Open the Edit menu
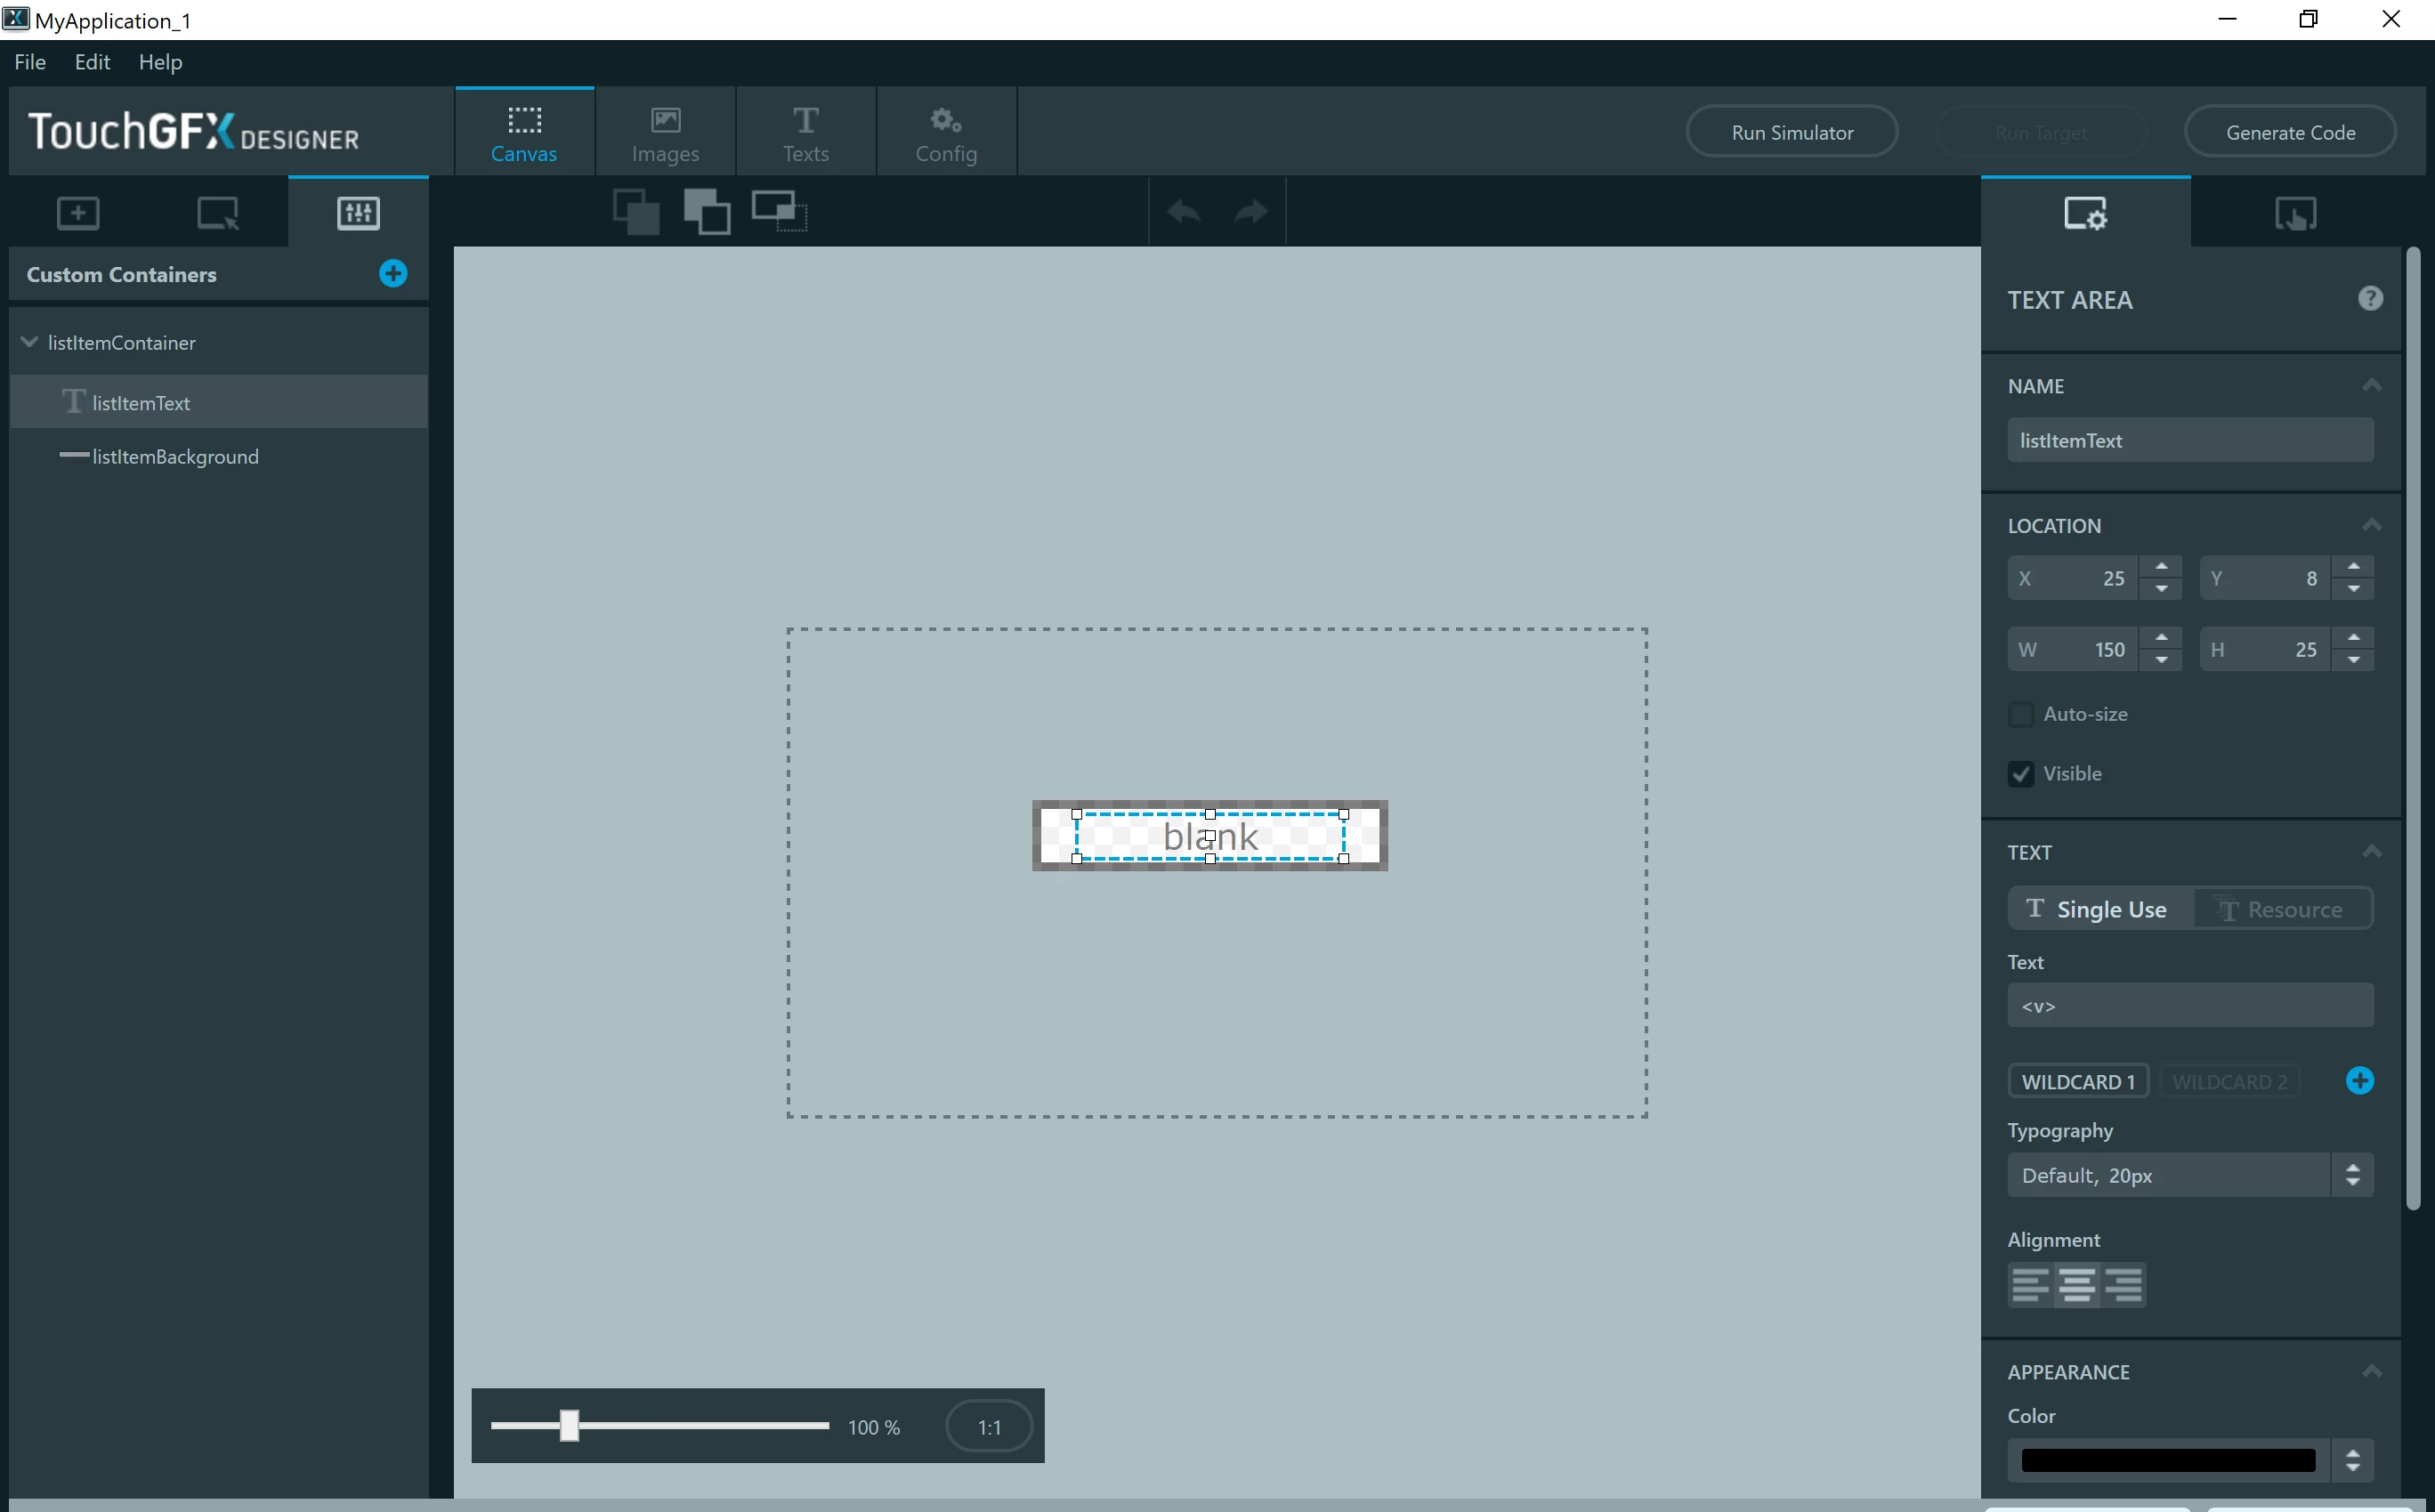 92,62
